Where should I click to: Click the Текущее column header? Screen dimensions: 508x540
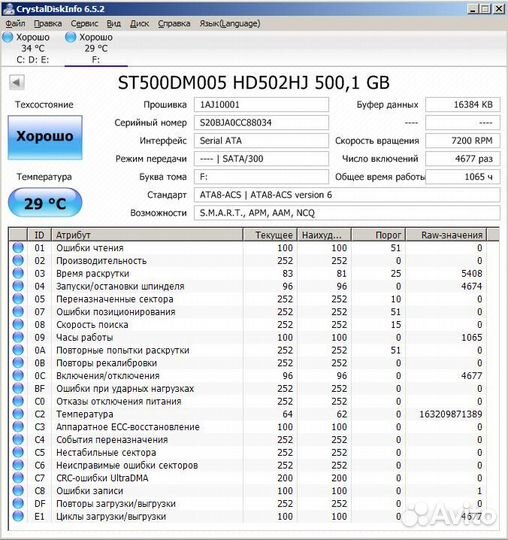tap(270, 235)
